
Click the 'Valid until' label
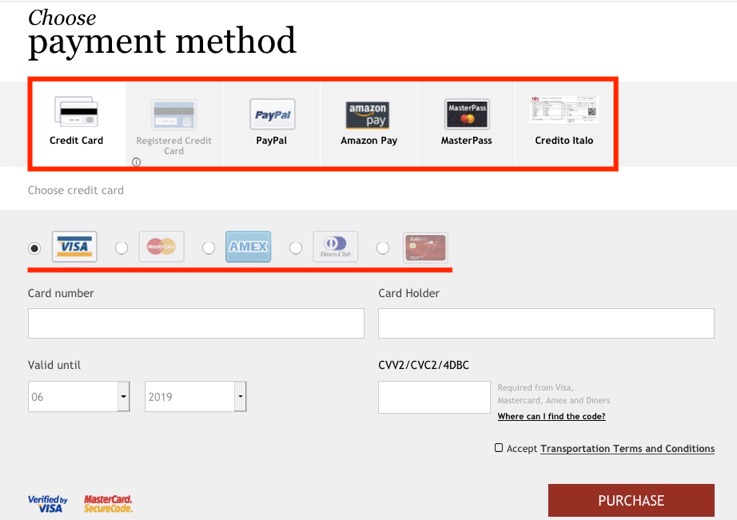pos(54,365)
